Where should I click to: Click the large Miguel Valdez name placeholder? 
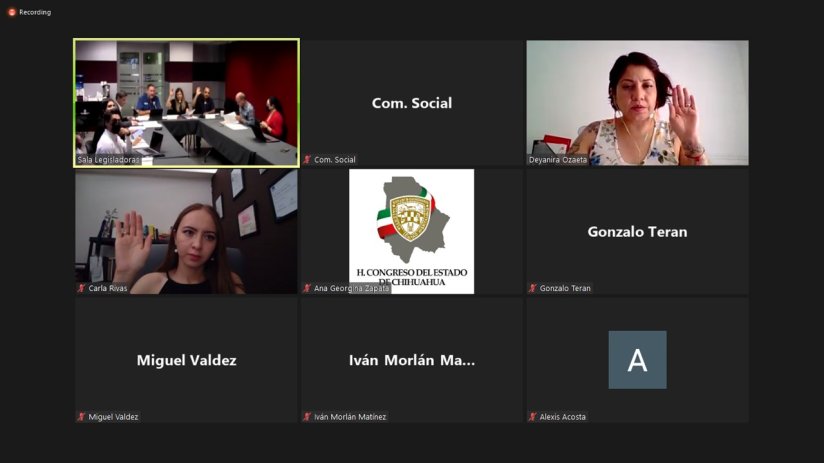pos(187,360)
